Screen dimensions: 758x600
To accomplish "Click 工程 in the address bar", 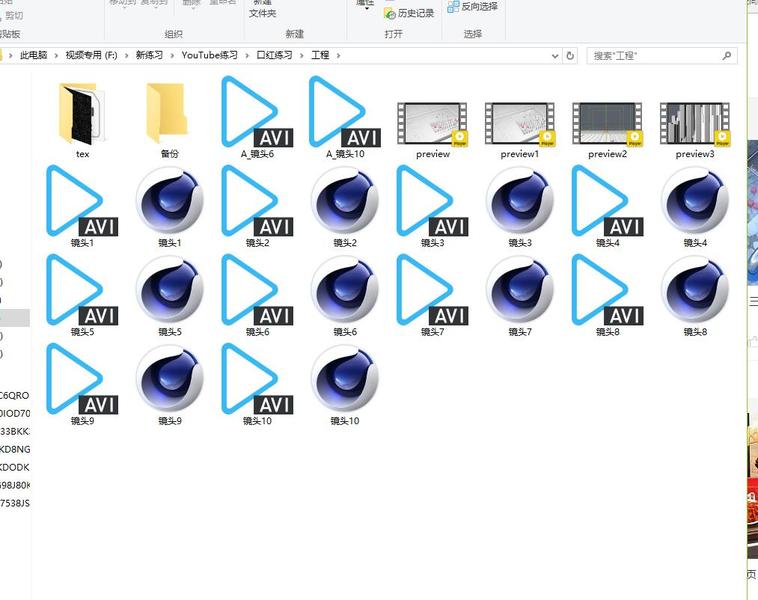I will (320, 55).
